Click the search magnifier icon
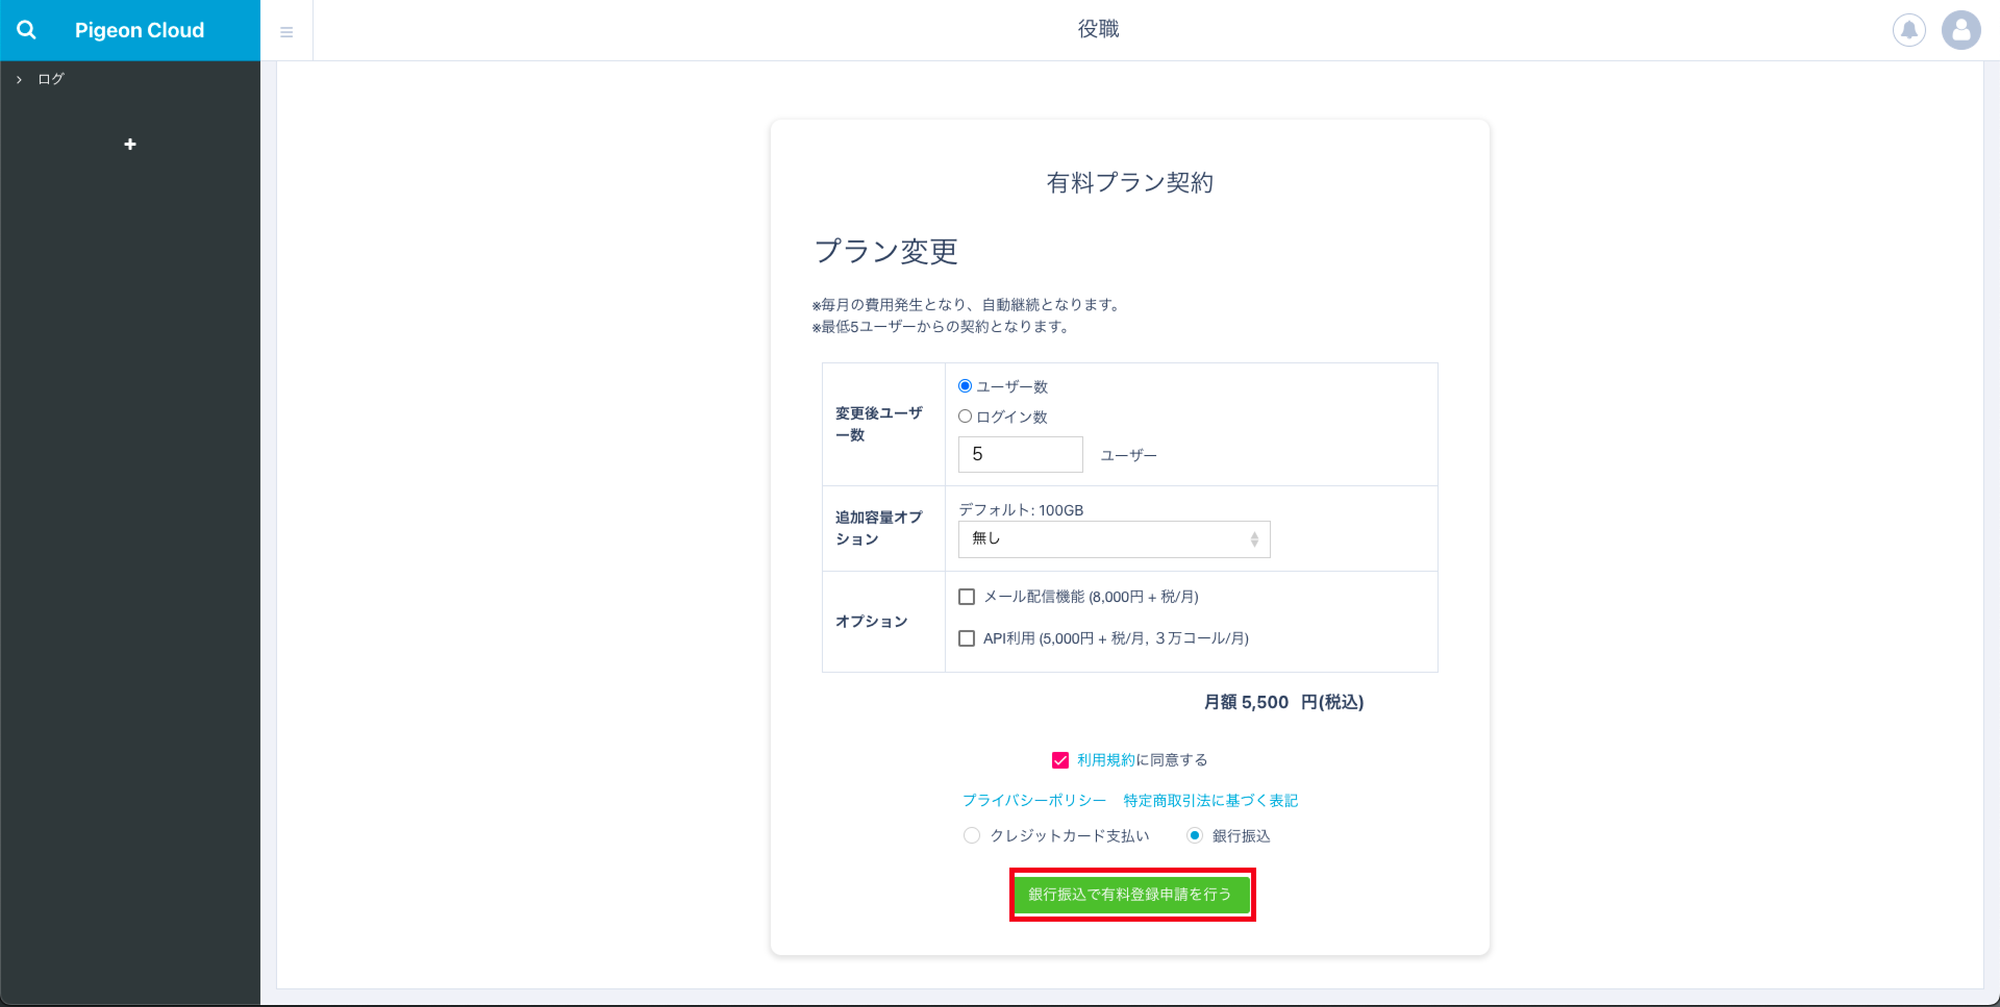Viewport: 2000px width, 1007px height. [27, 30]
